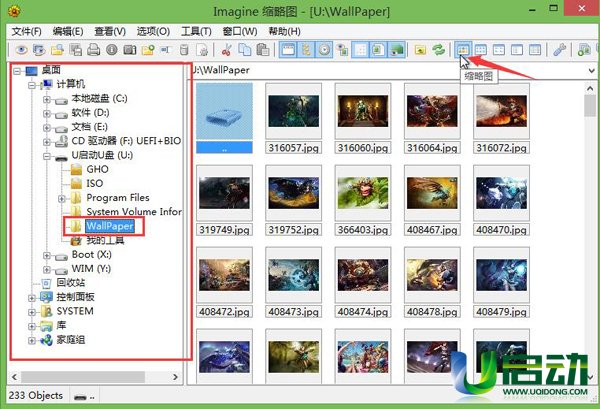This screenshot has height=409, width=600.
Task: Select the last view mode button before the wrench
Action: tap(535, 50)
